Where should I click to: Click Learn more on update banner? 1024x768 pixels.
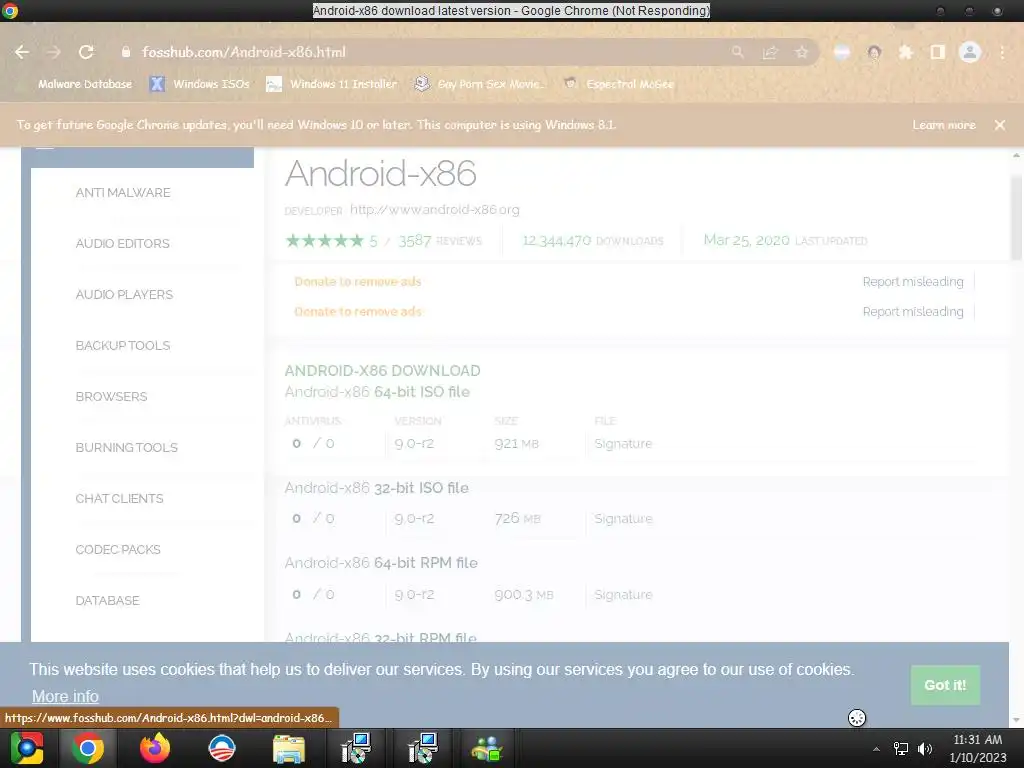pos(944,125)
